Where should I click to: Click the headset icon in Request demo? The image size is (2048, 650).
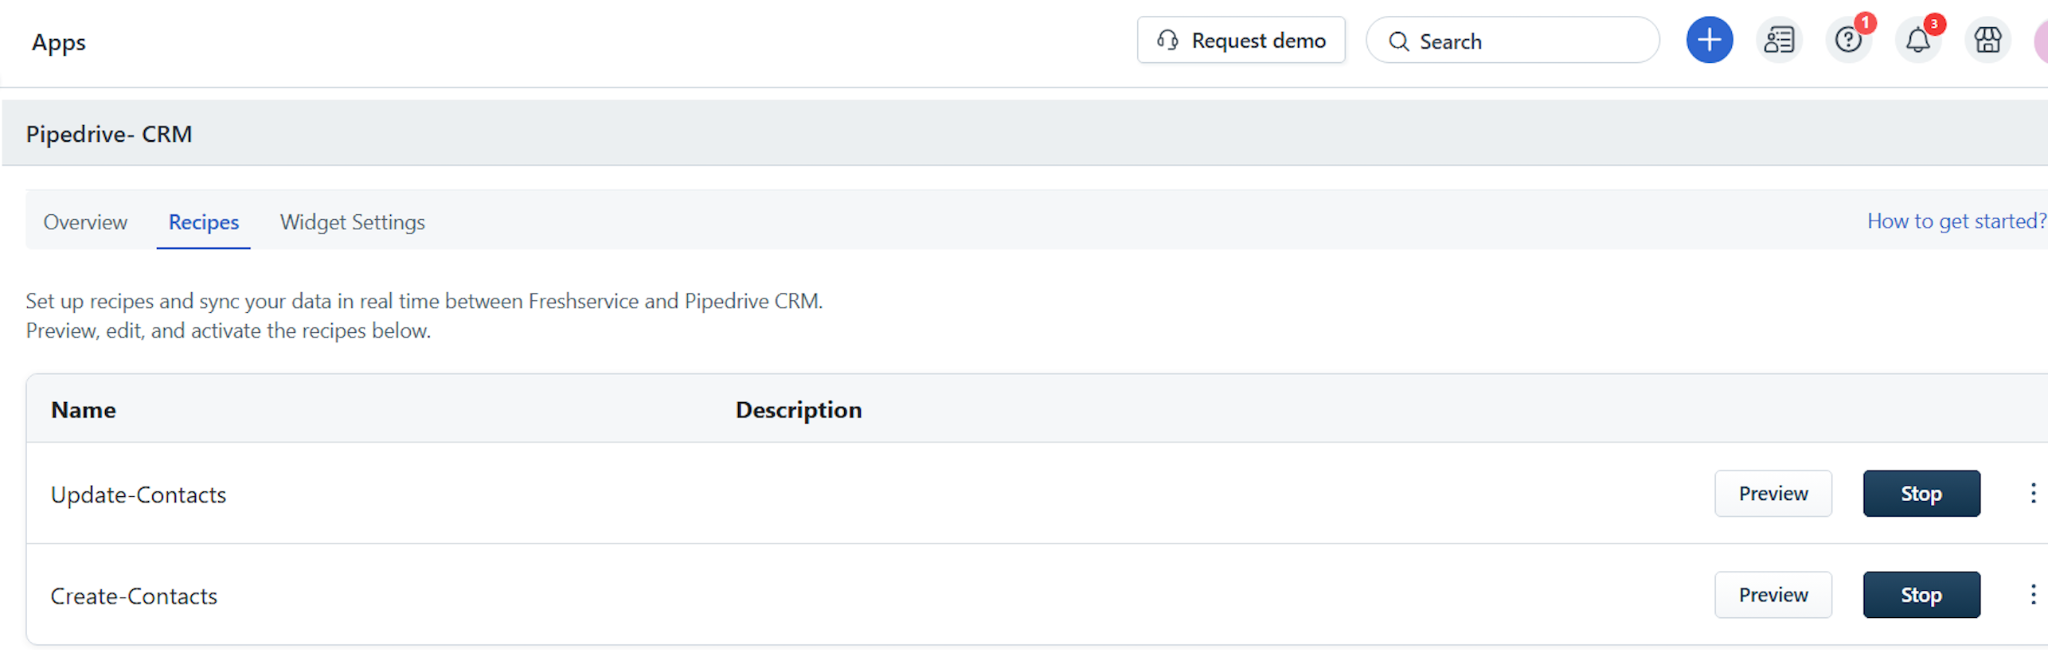(1167, 40)
